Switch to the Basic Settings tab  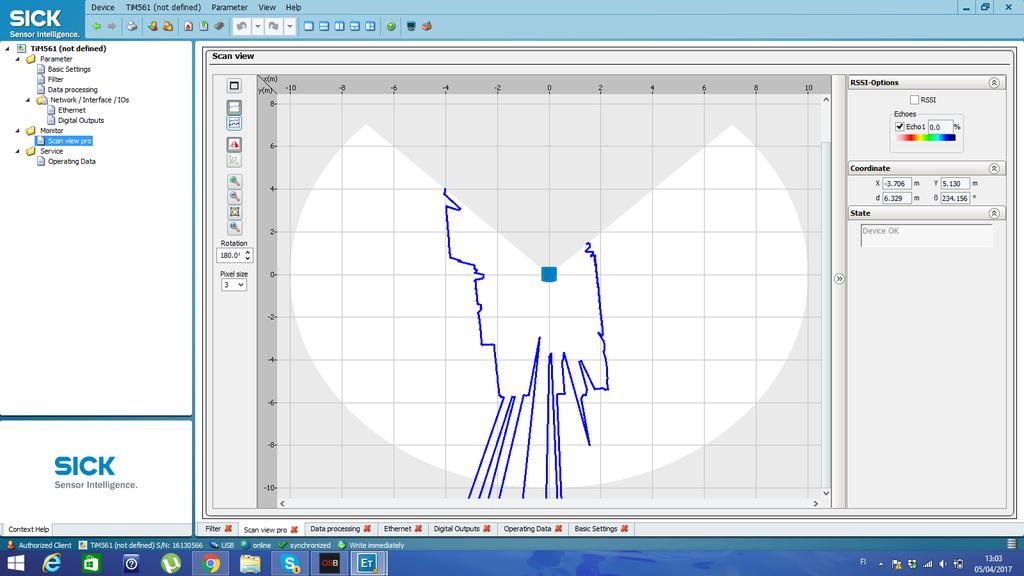click(x=596, y=529)
